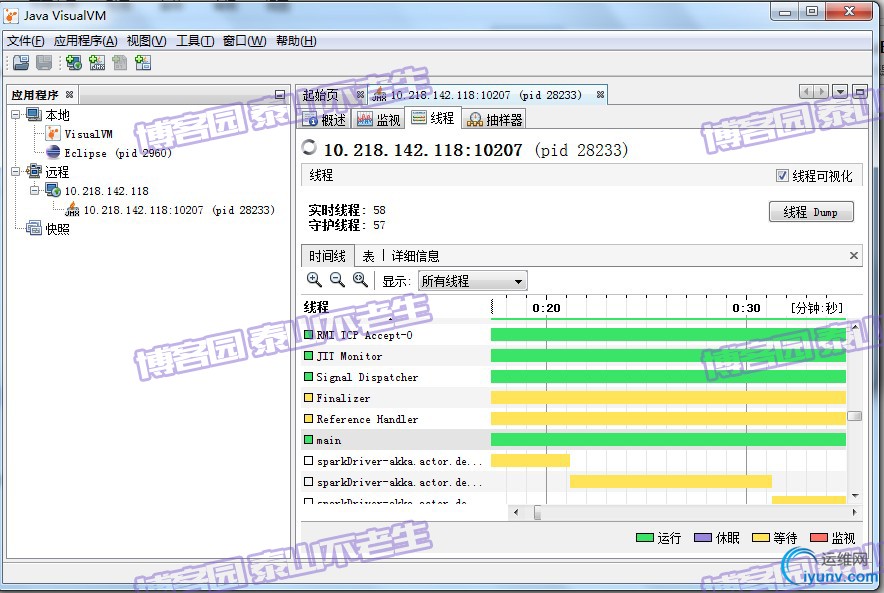Collapse the 本地 tree node

16,115
